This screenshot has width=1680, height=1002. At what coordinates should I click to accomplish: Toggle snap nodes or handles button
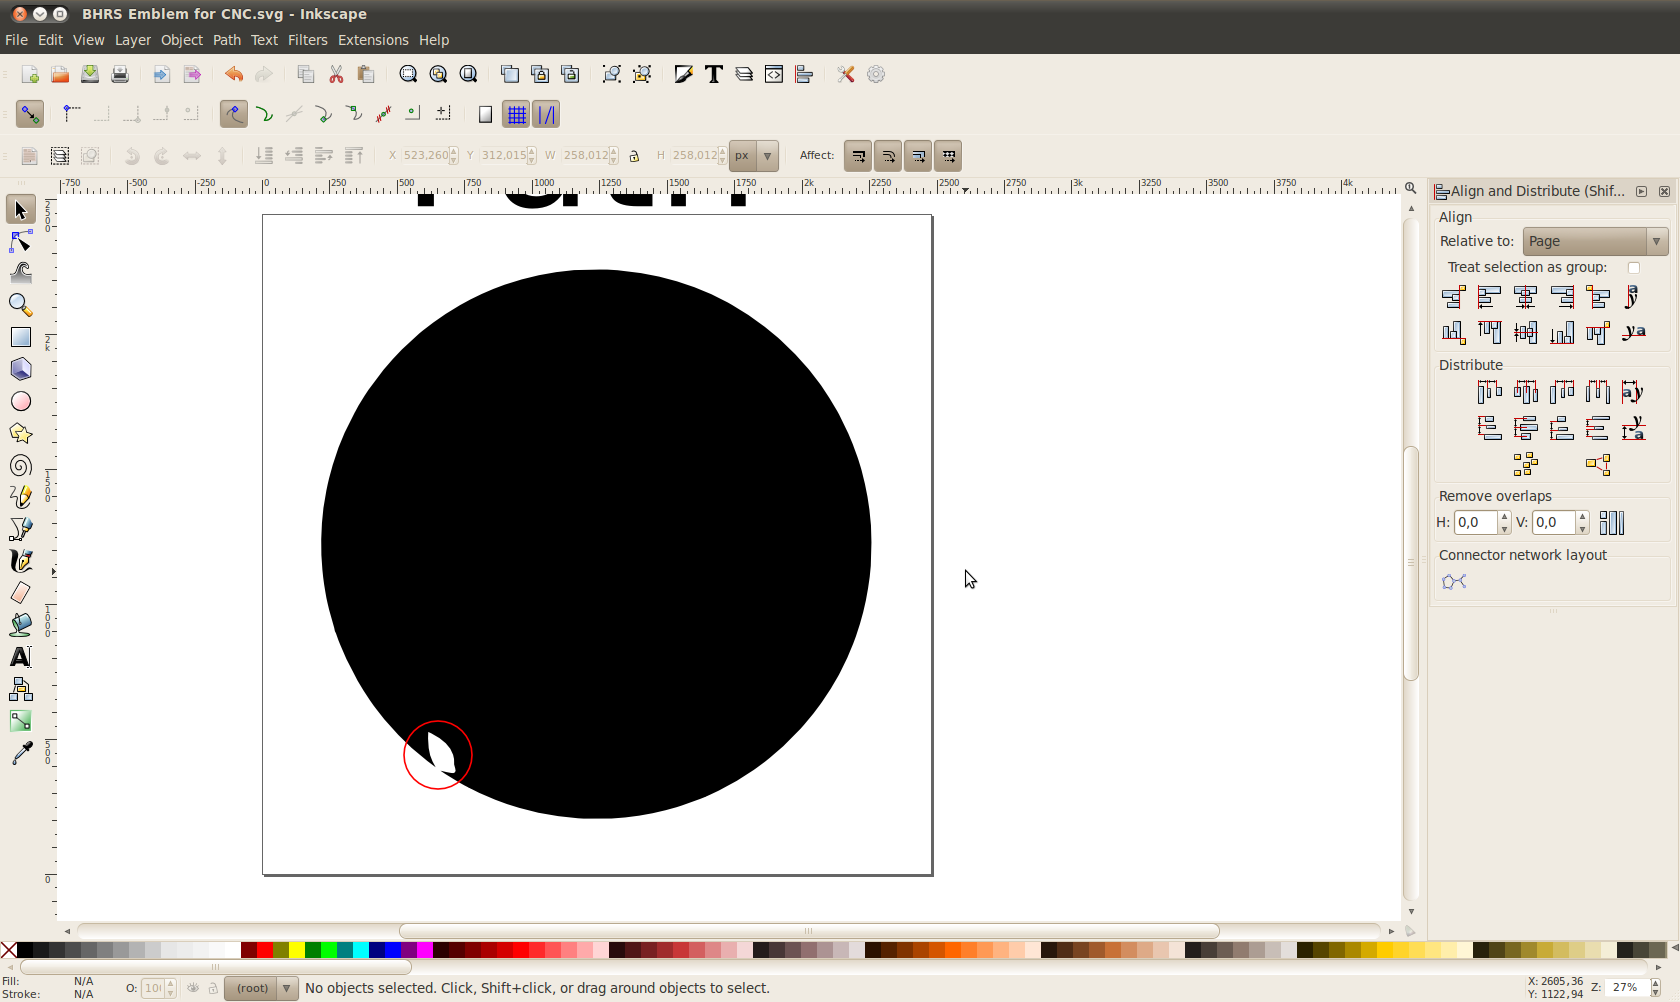tap(234, 114)
